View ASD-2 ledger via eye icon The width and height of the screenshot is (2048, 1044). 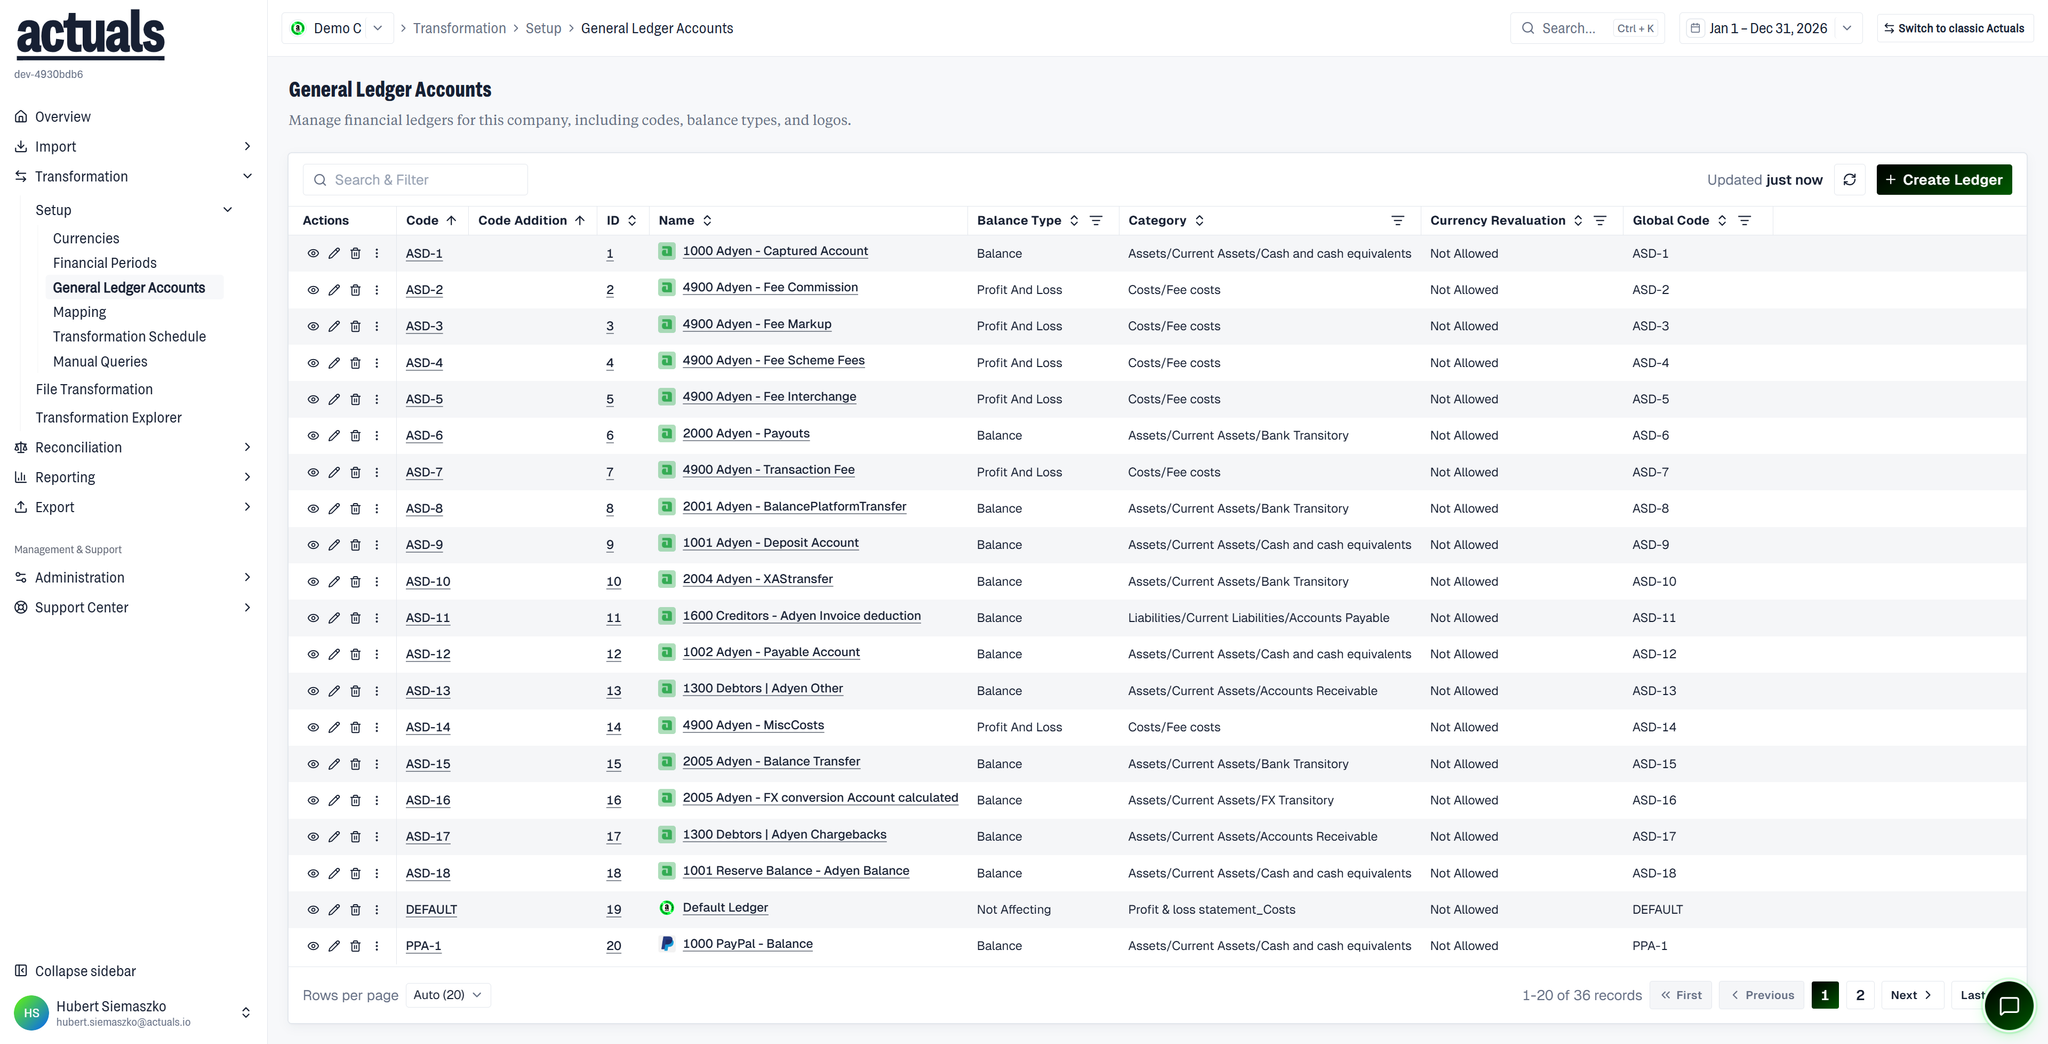pyautogui.click(x=313, y=290)
